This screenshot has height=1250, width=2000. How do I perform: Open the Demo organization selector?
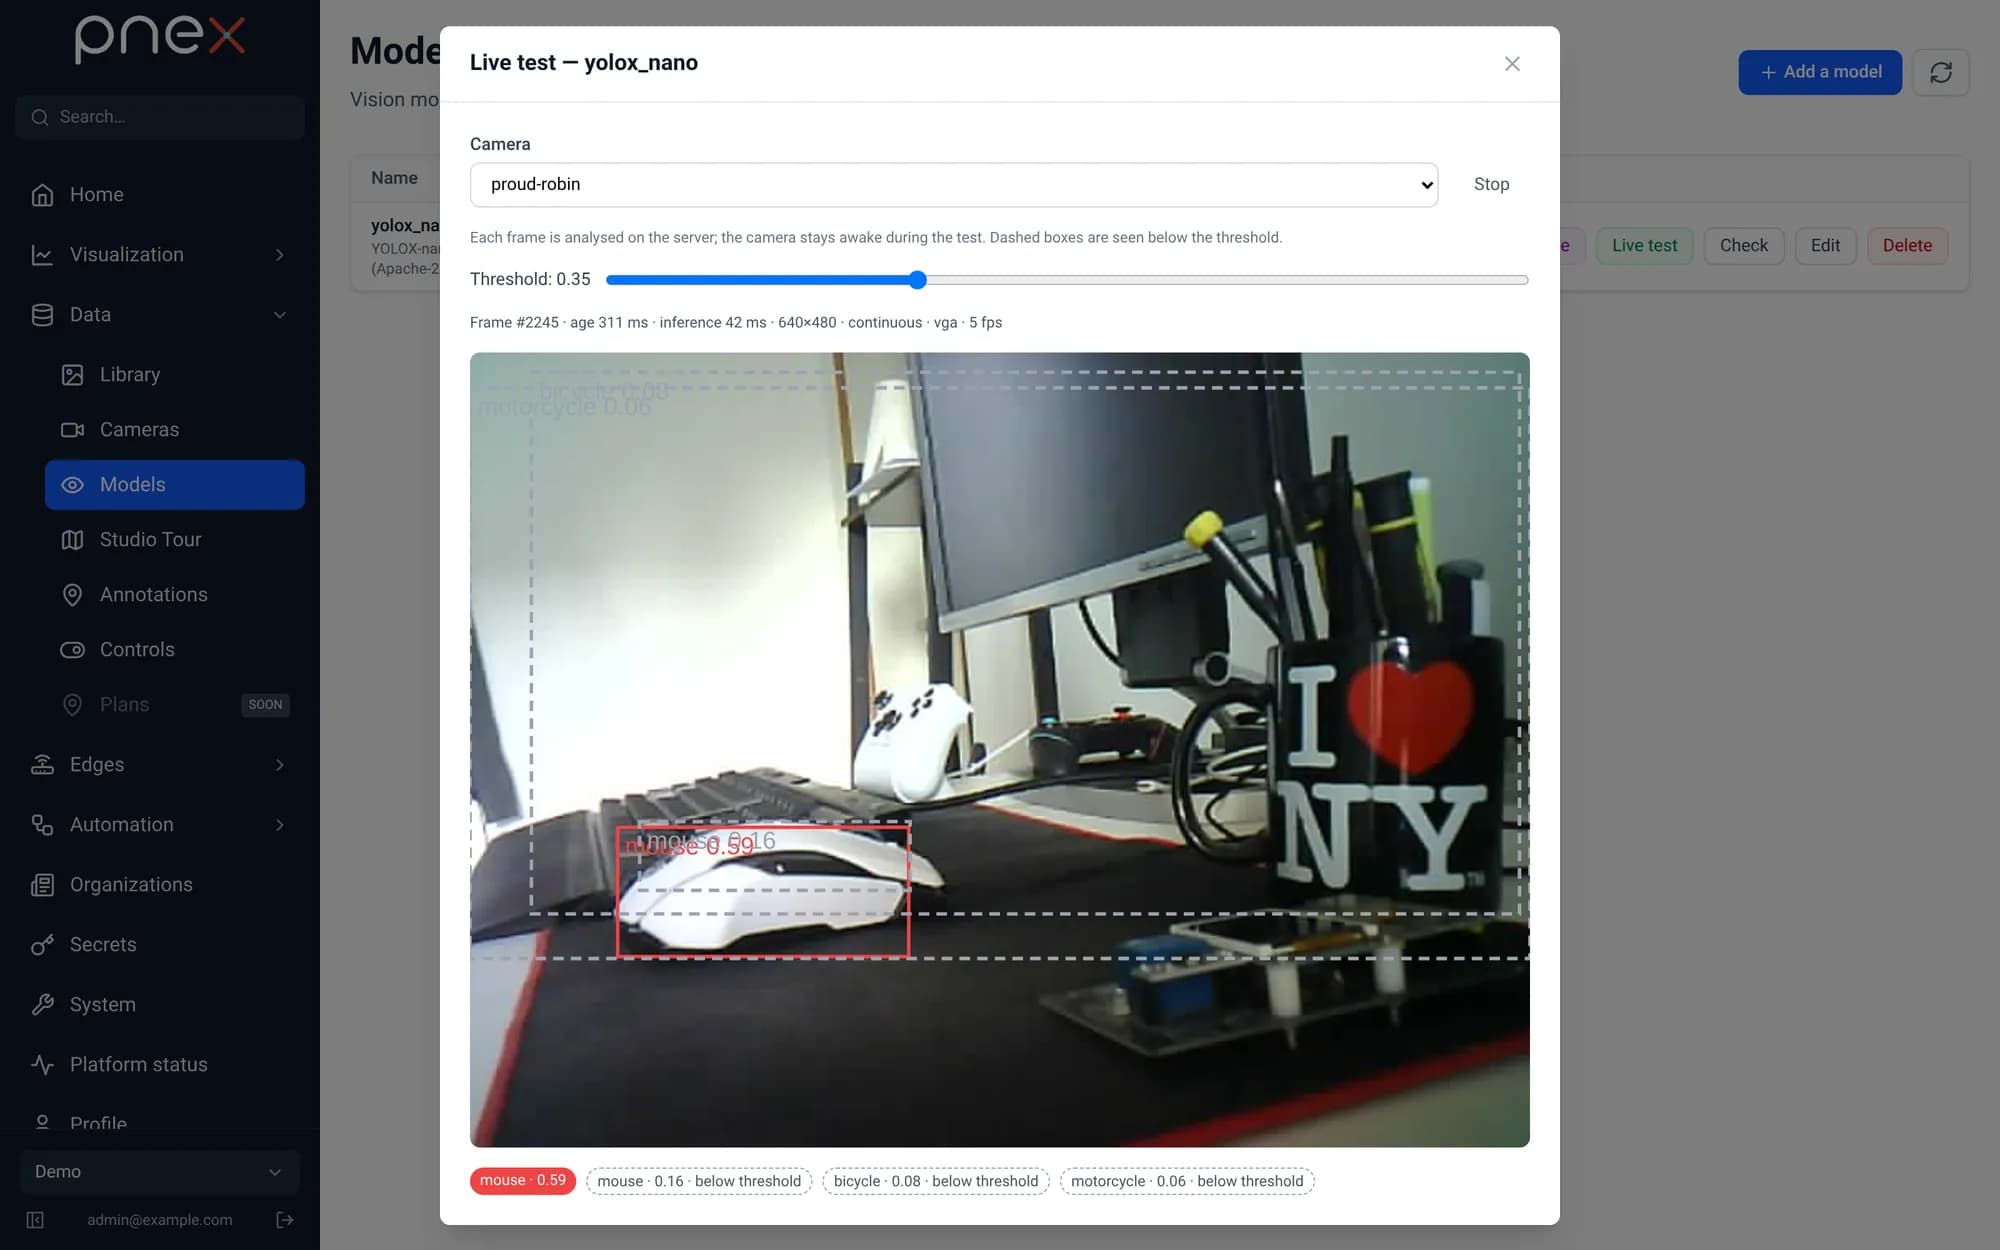point(160,1172)
